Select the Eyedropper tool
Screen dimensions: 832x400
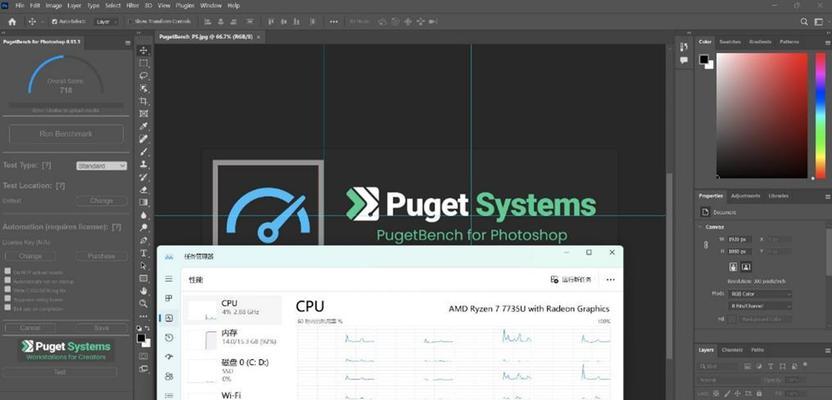pos(143,126)
